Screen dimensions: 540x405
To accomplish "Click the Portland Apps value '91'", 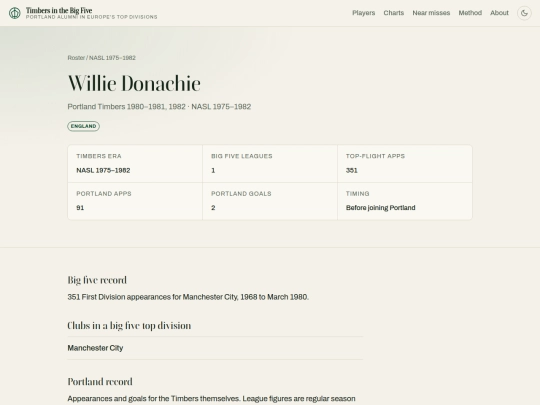I will click(80, 208).
